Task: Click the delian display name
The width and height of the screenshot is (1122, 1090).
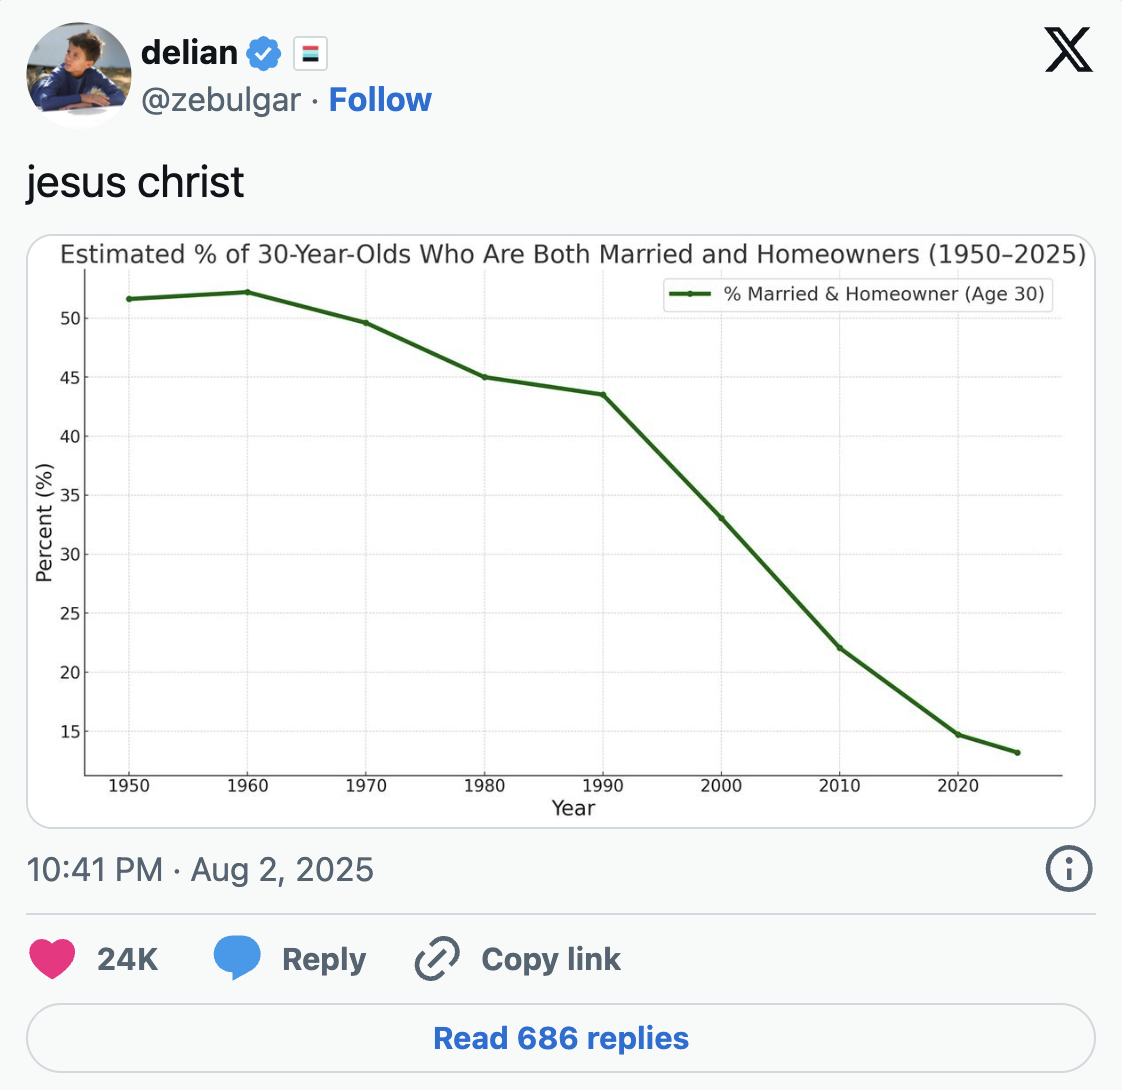Action: pos(189,53)
